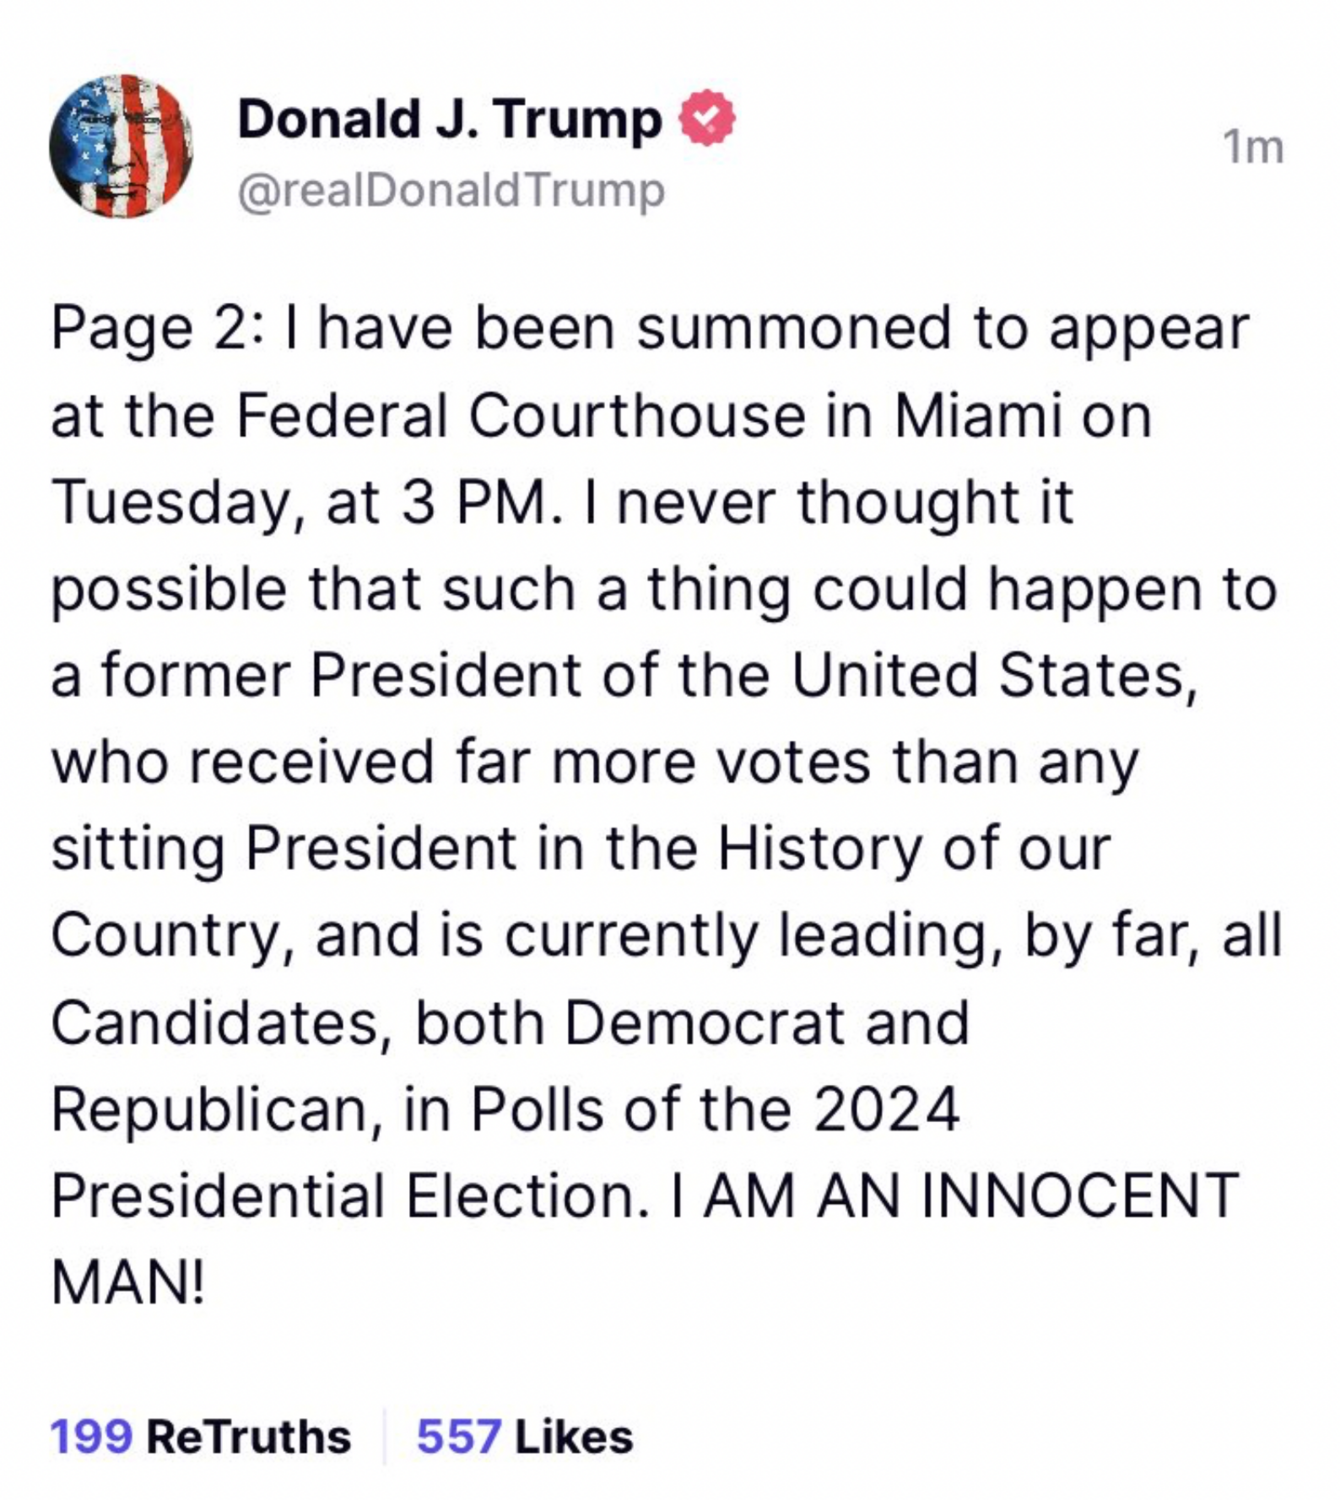Click "Presidential Election" in the post
1340x1500 pixels.
click(343, 1196)
